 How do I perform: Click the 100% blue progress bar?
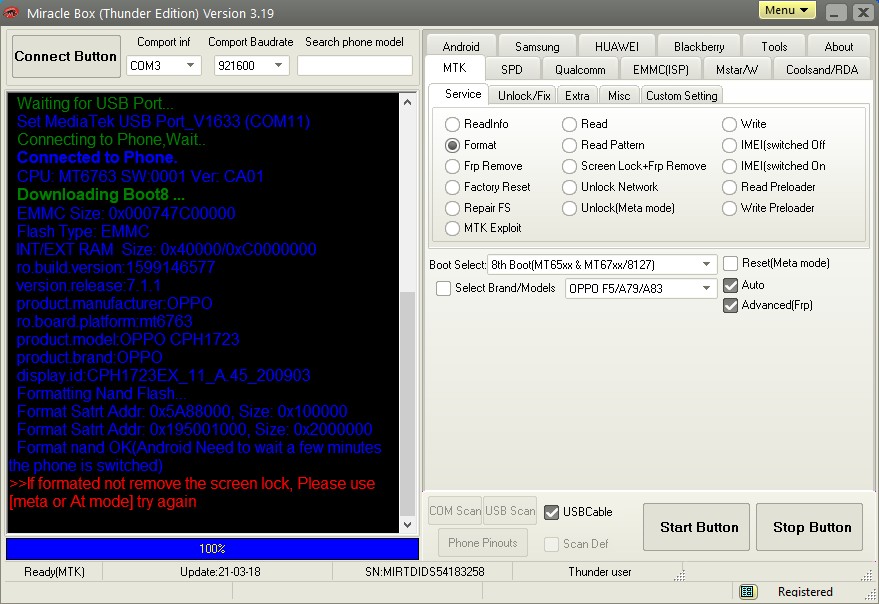pos(212,548)
